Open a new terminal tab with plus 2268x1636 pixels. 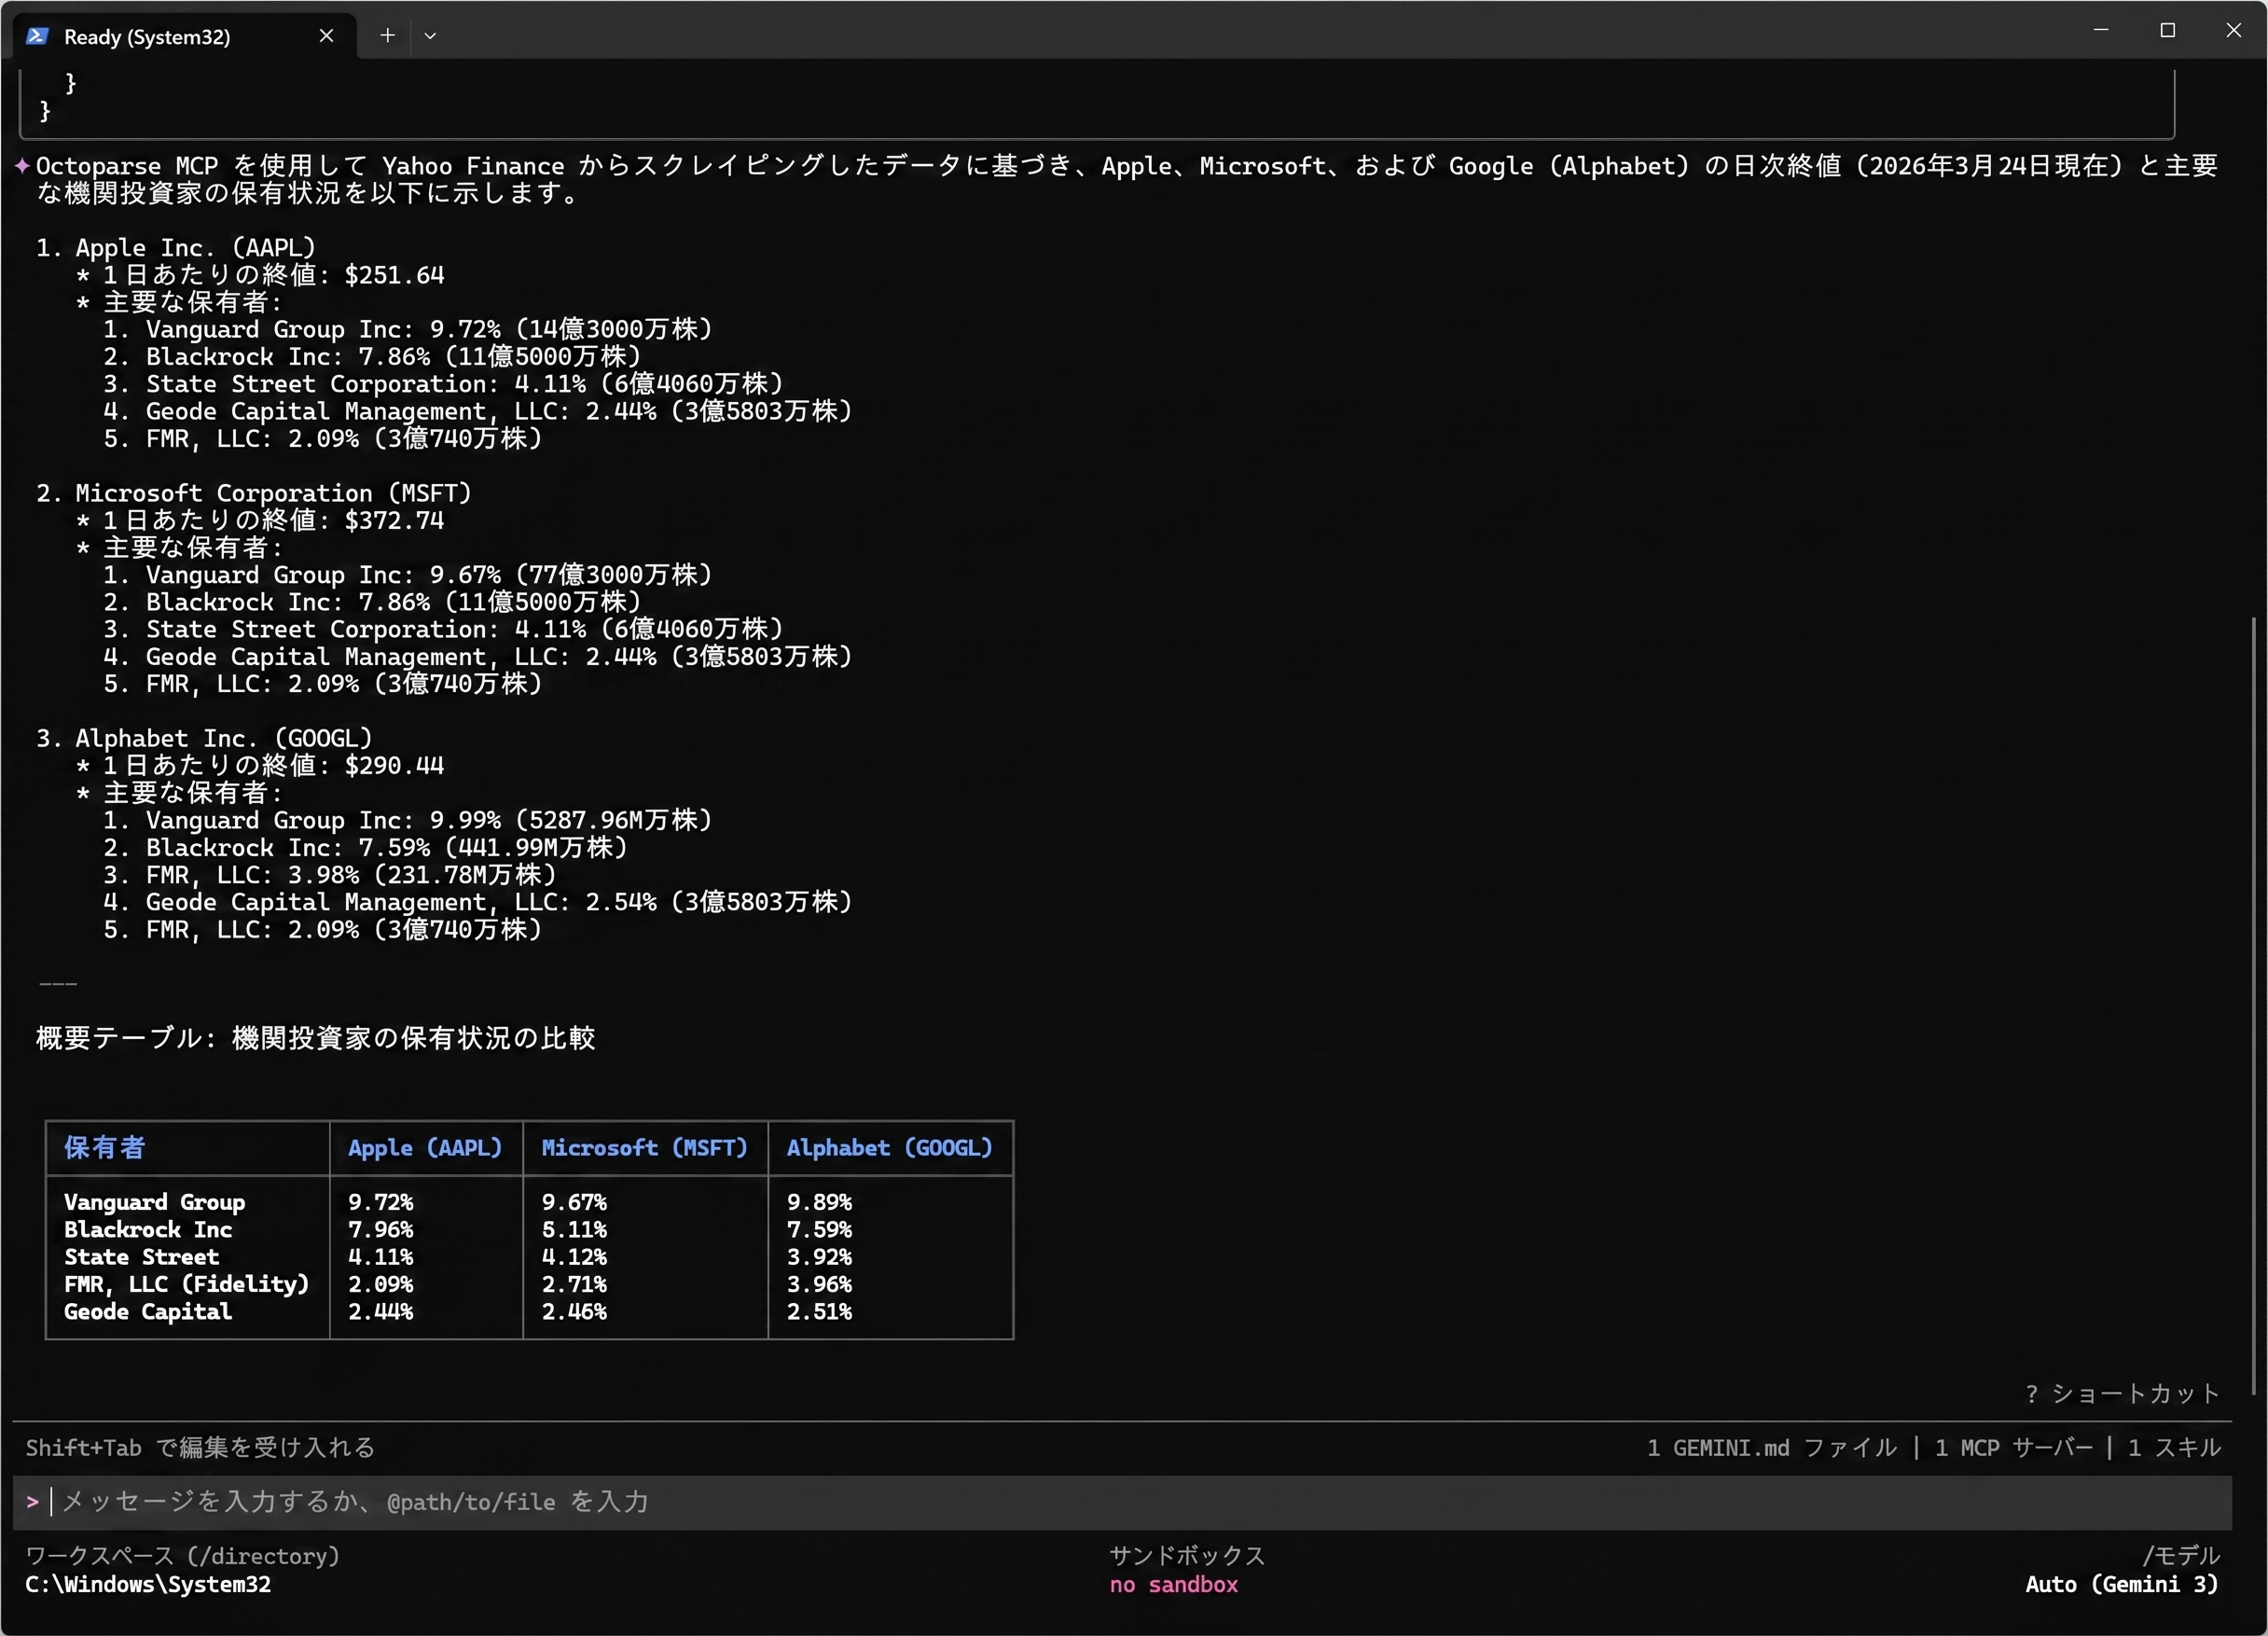pos(387,36)
